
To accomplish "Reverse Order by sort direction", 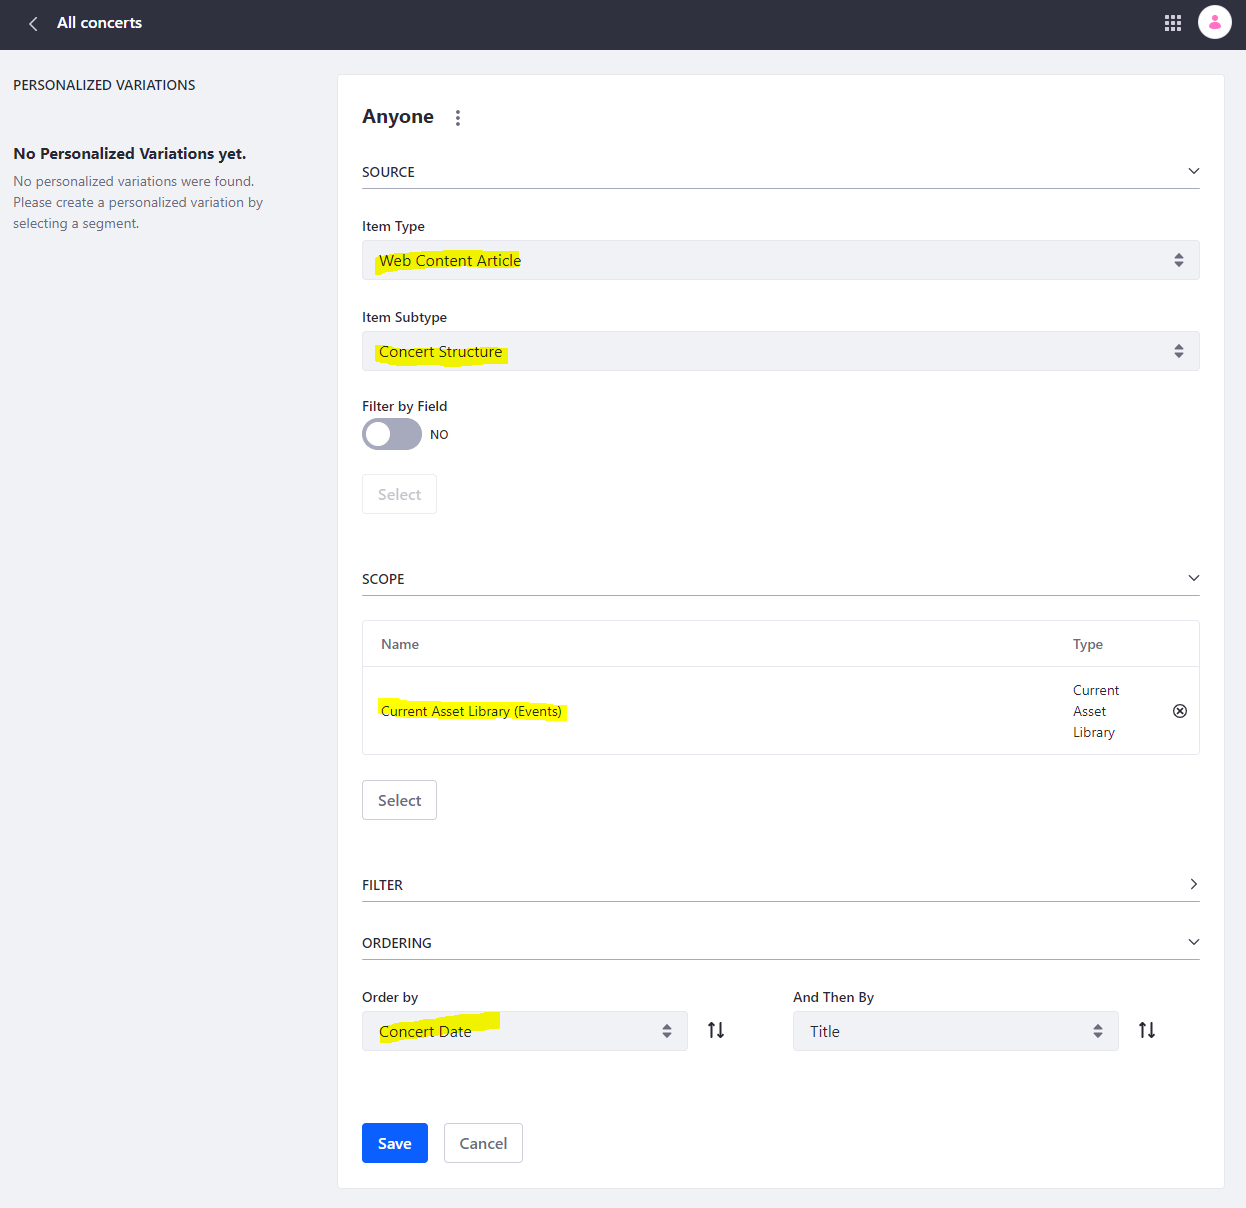I will (x=716, y=1030).
